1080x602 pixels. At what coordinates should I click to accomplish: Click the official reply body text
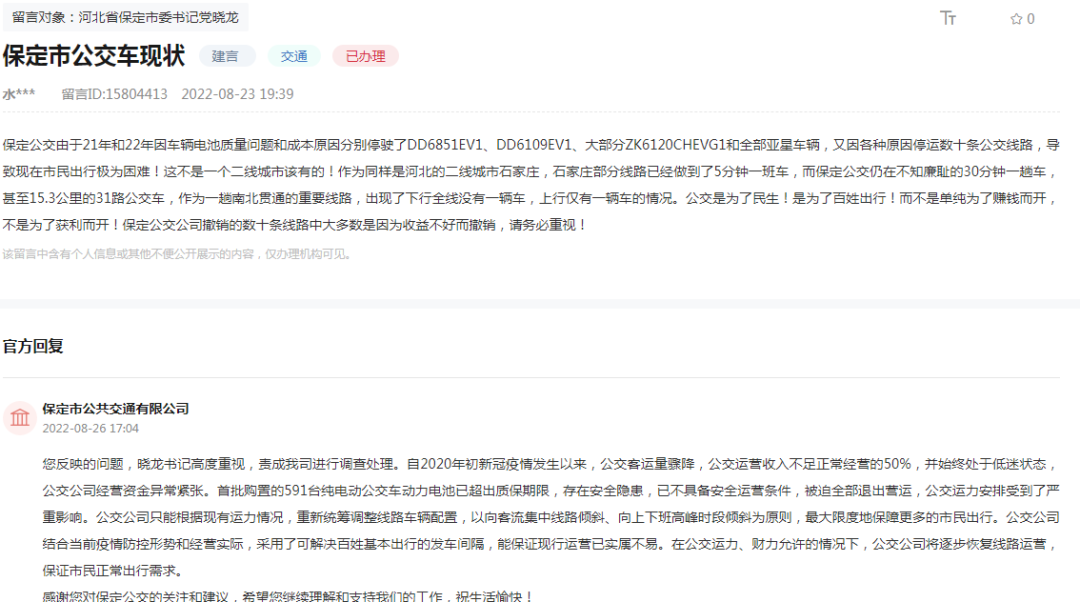coord(551,517)
